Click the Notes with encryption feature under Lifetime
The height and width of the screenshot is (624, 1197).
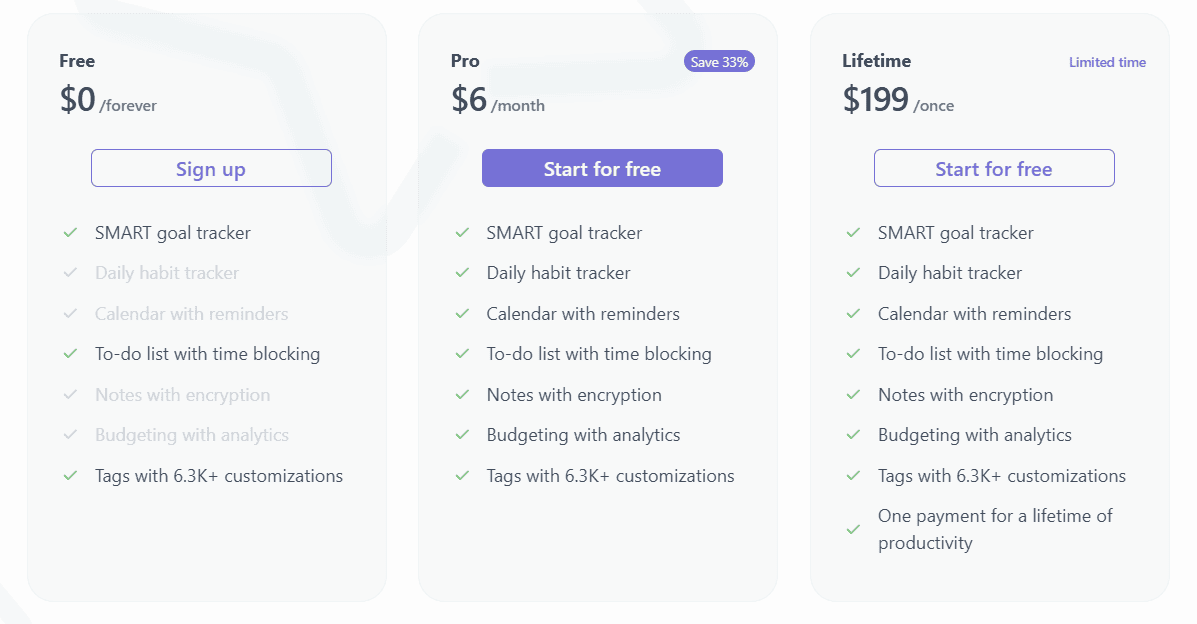[965, 394]
